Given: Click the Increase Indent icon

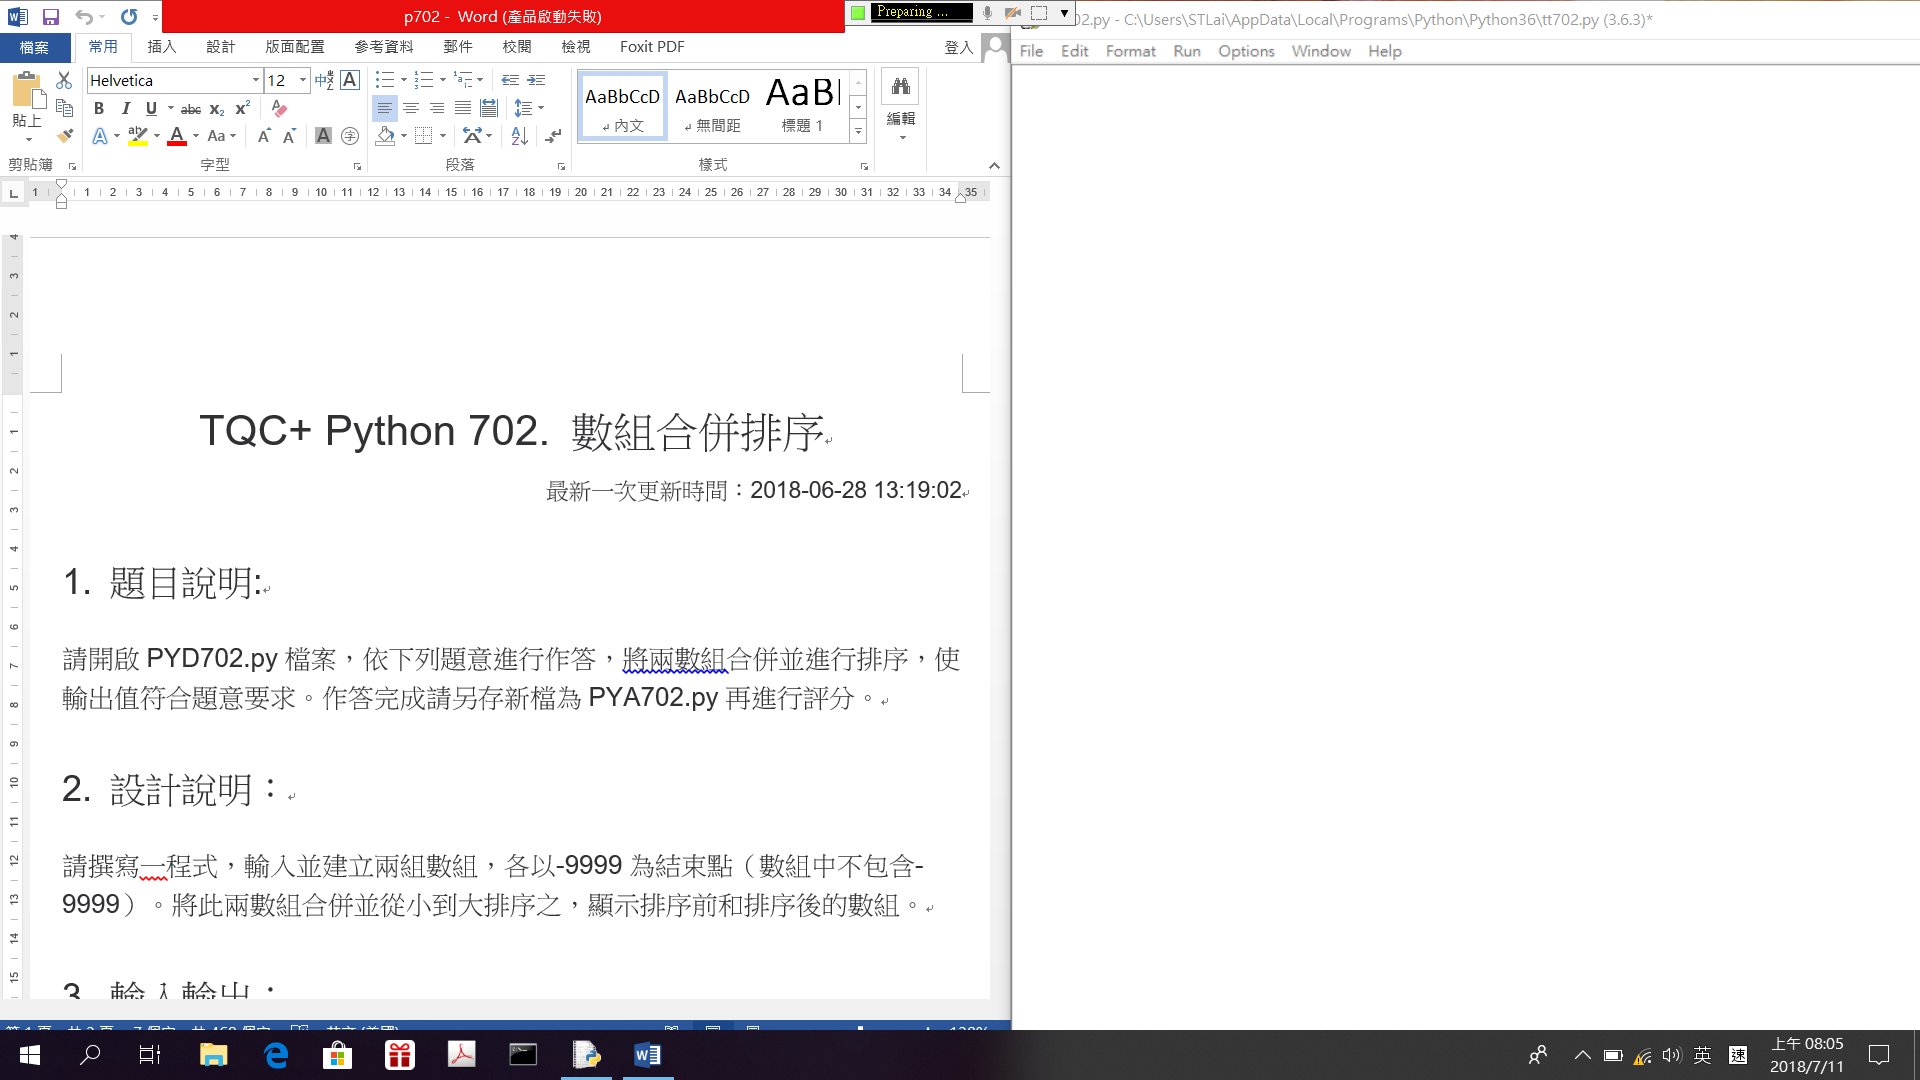Looking at the screenshot, I should (536, 80).
